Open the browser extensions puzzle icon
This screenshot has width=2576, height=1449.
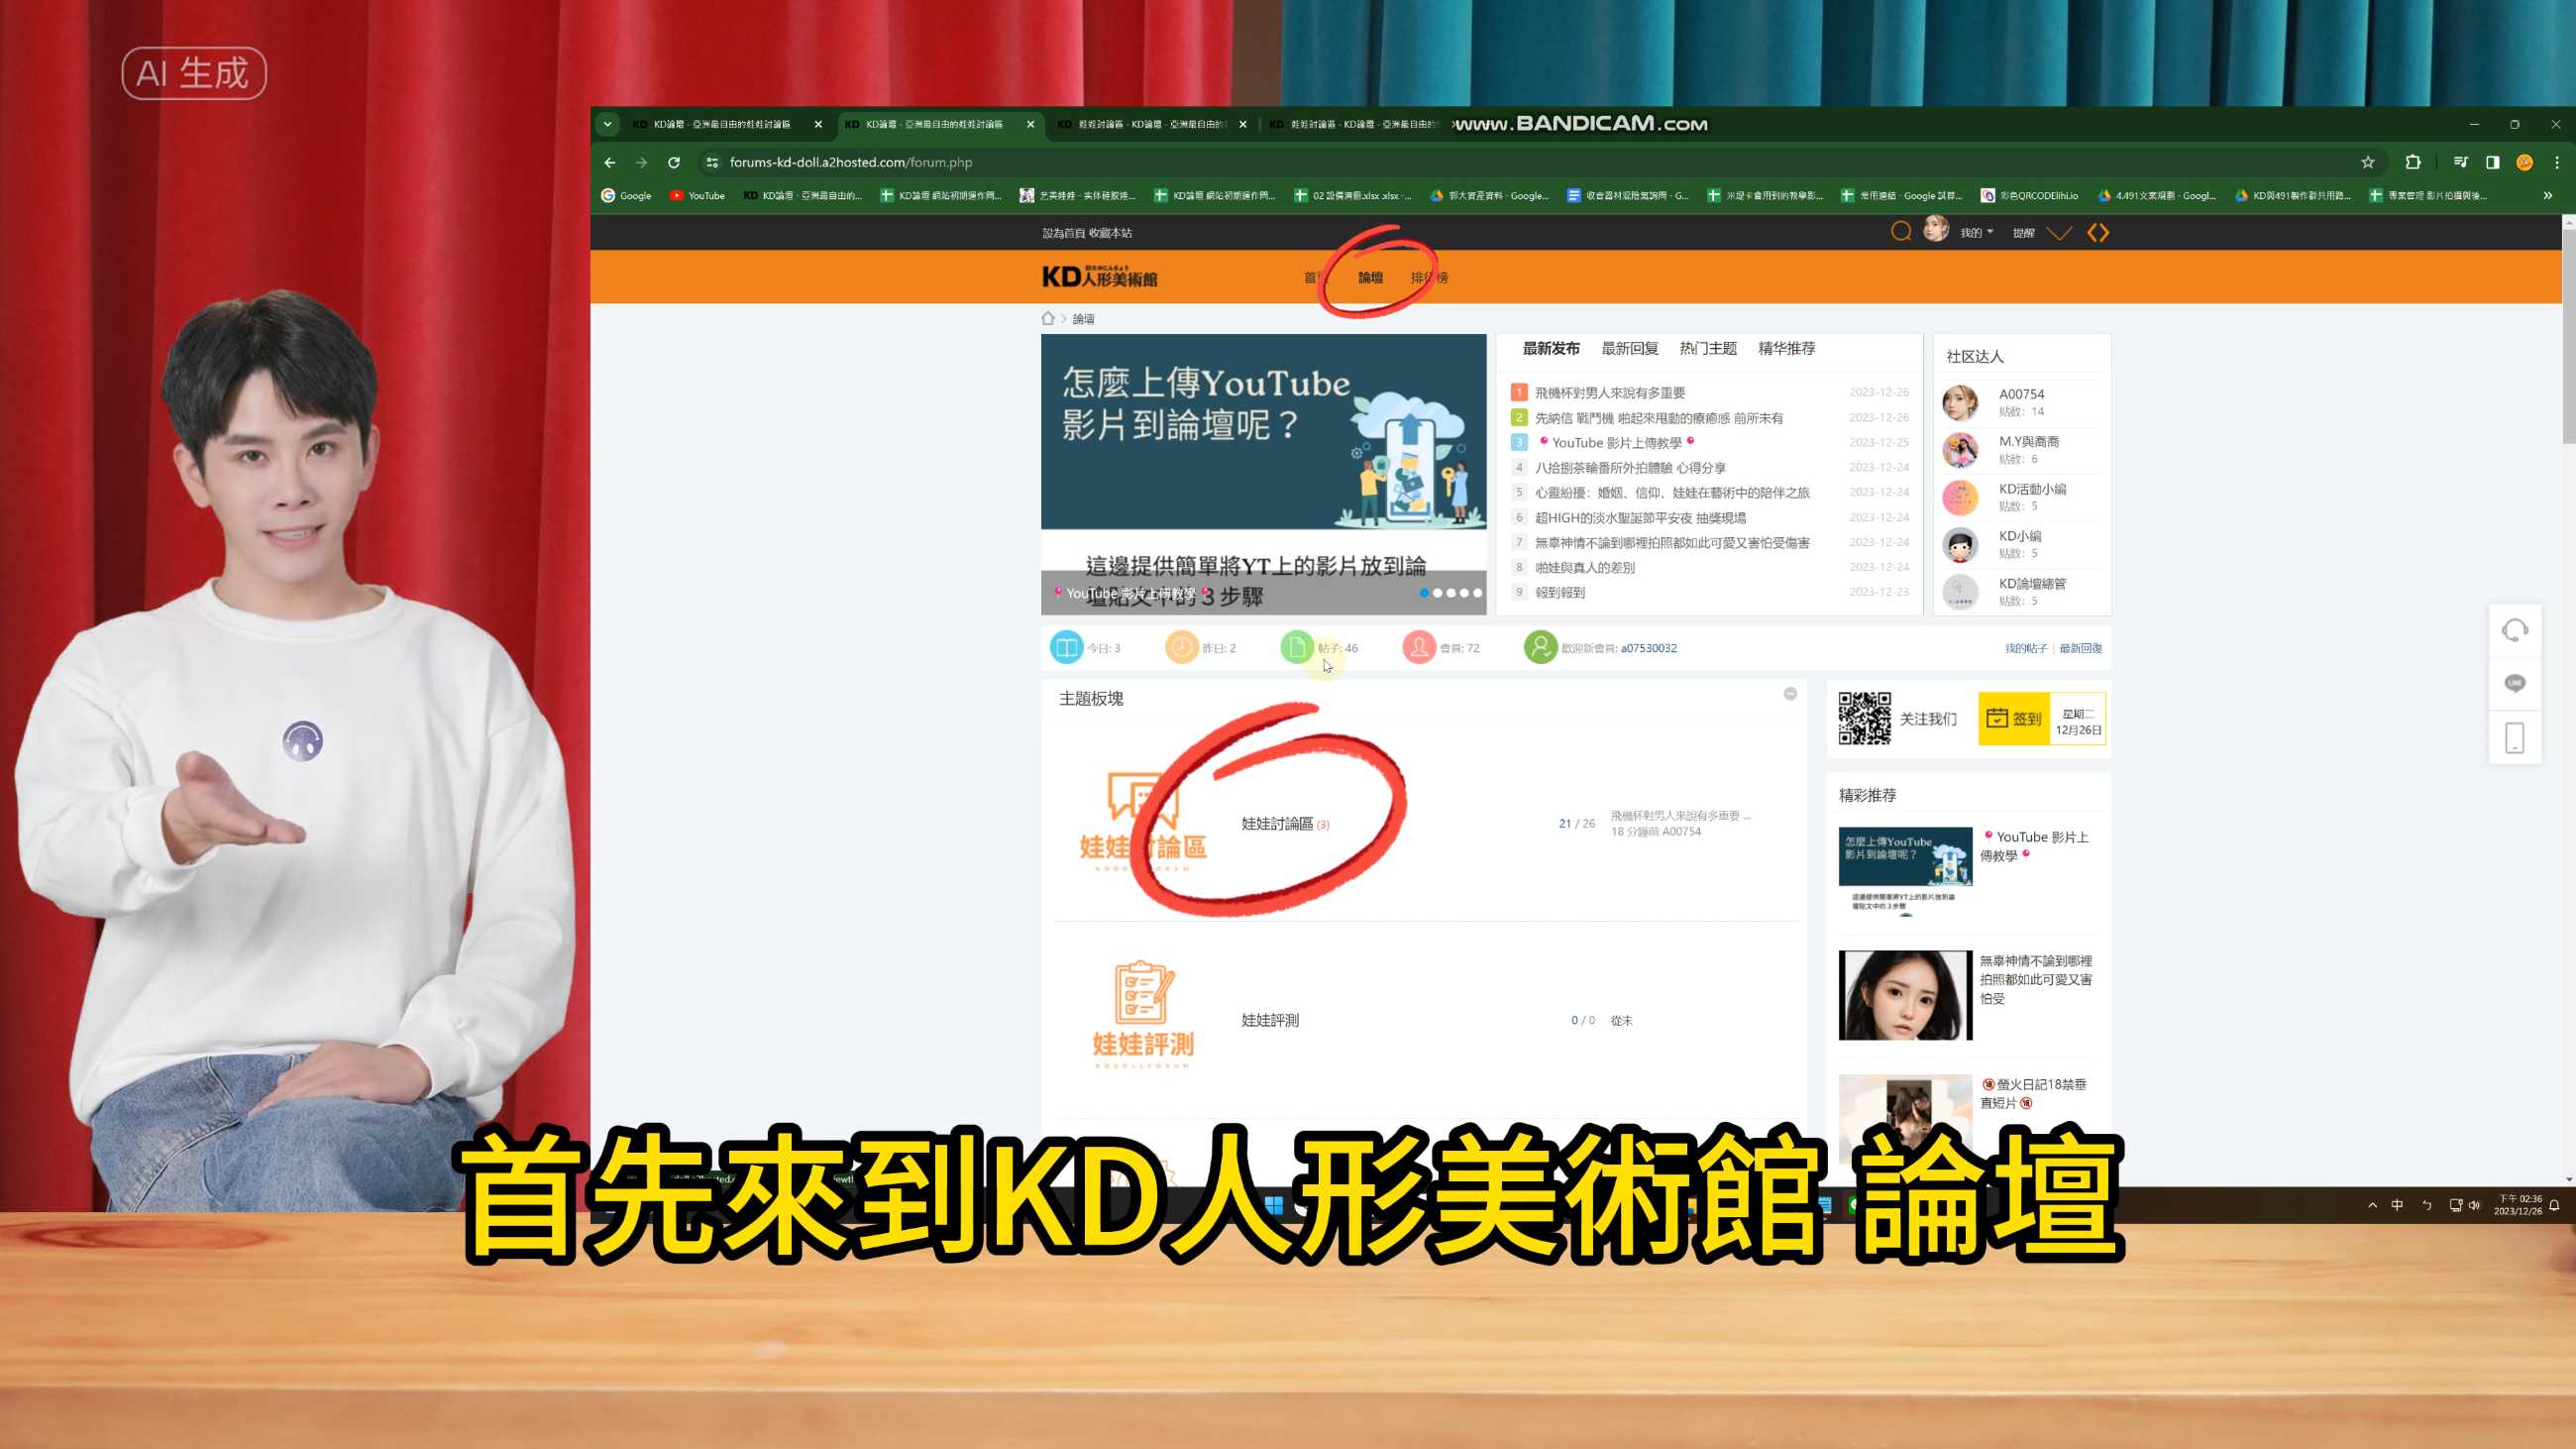pyautogui.click(x=2413, y=162)
